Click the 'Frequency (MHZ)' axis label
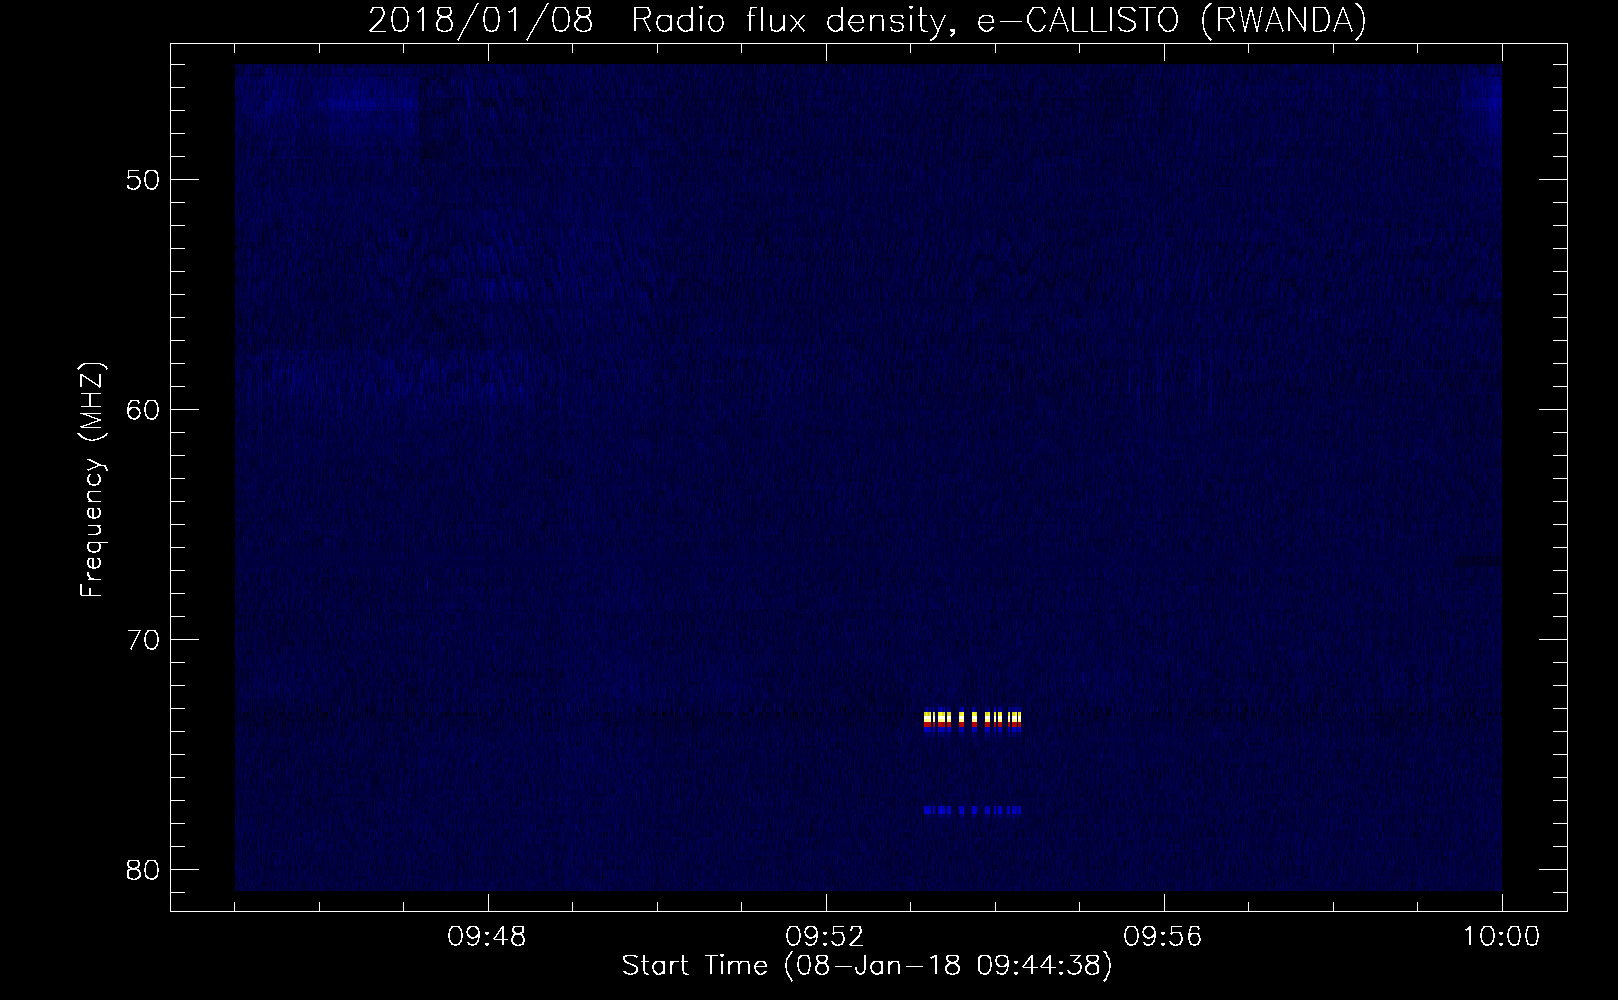The image size is (1618, 1000). 92,480
